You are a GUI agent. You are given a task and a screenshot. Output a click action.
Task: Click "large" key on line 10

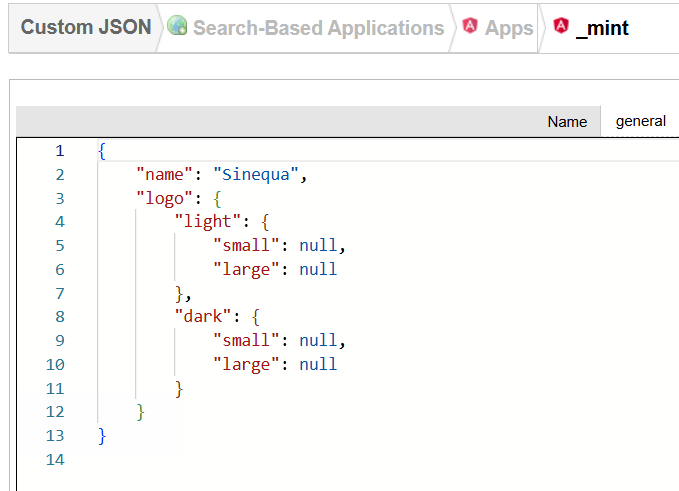[x=246, y=364]
